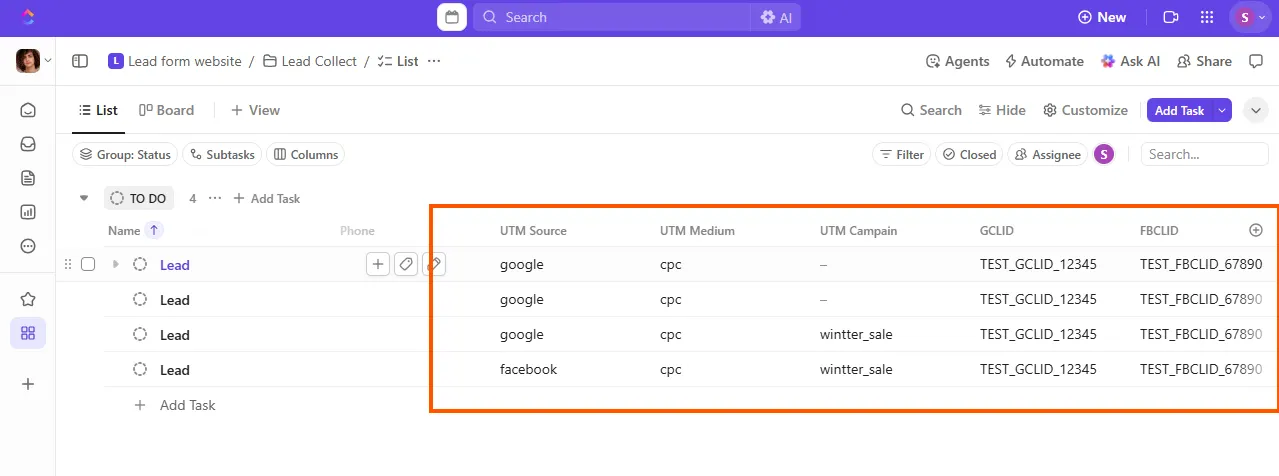Screen dimensions: 1279x476
Task: Click the sidebar plus icon
Action: (x=28, y=384)
